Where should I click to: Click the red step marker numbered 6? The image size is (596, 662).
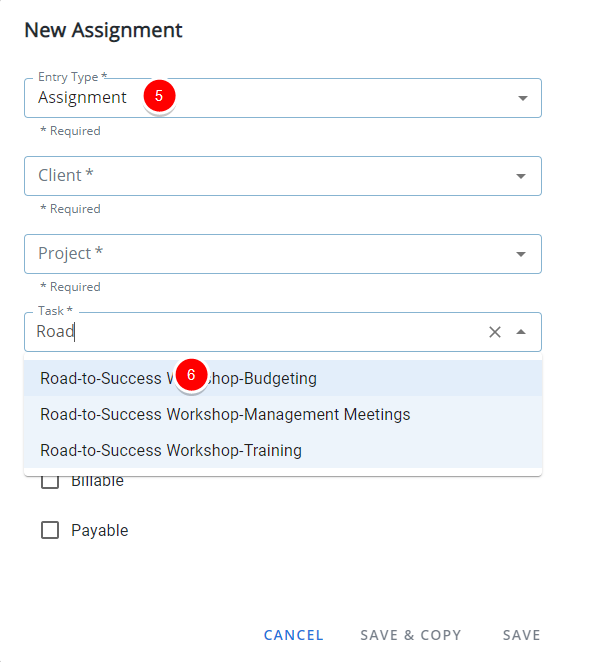[x=191, y=375]
